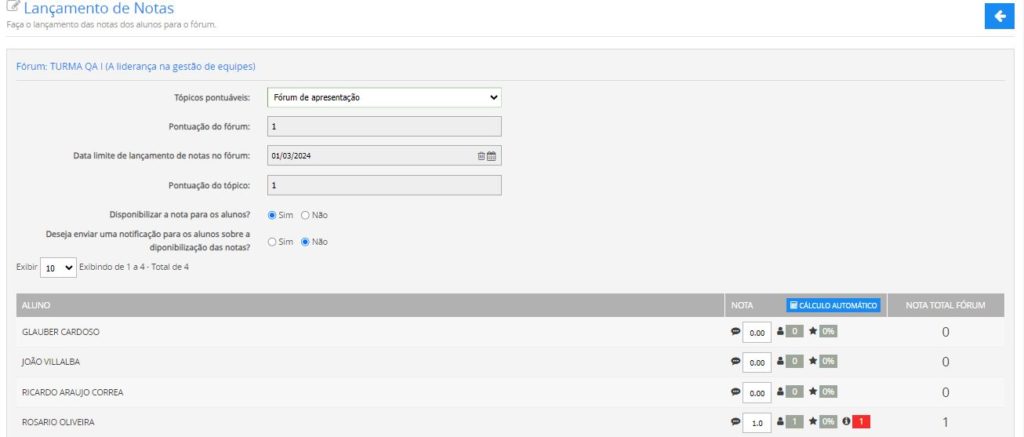This screenshot has width=1024, height=437.
Task: Click the blue back arrow button
Action: point(999,16)
